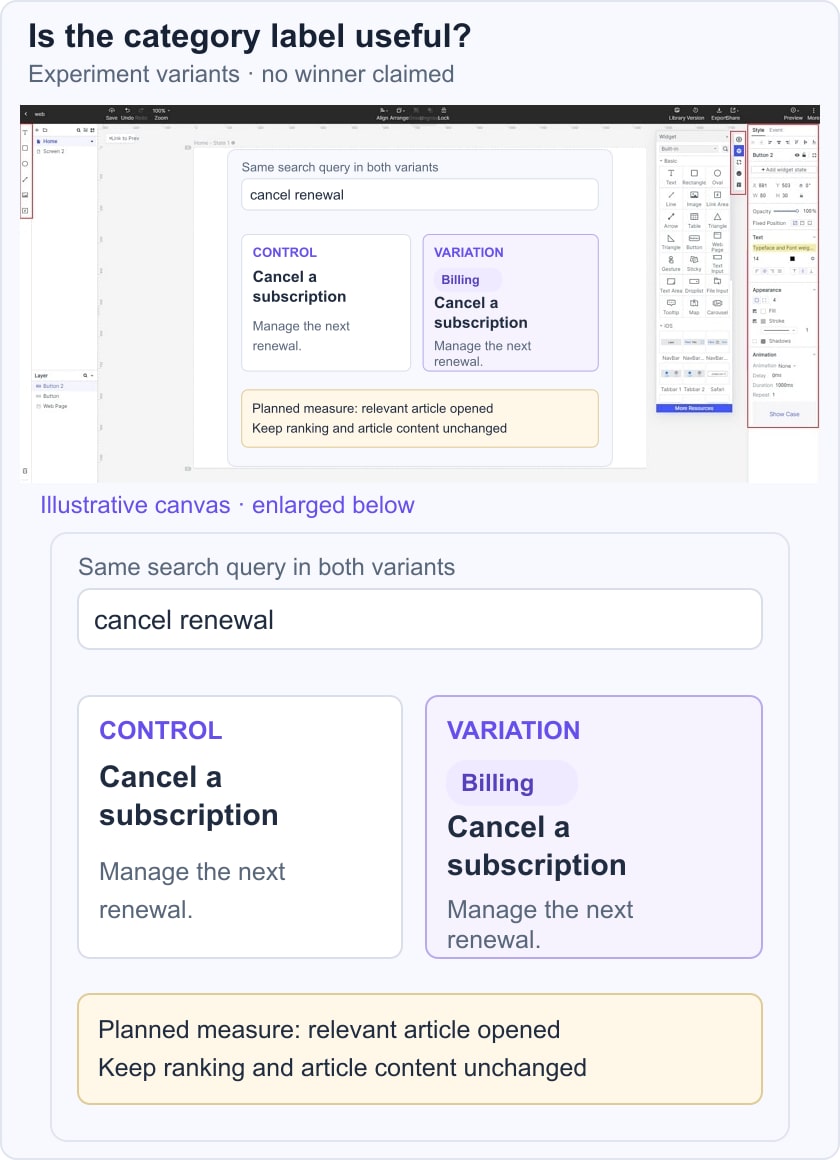Pick the Droplist widget
Viewport: 840px width, 1160px height.
click(694, 285)
